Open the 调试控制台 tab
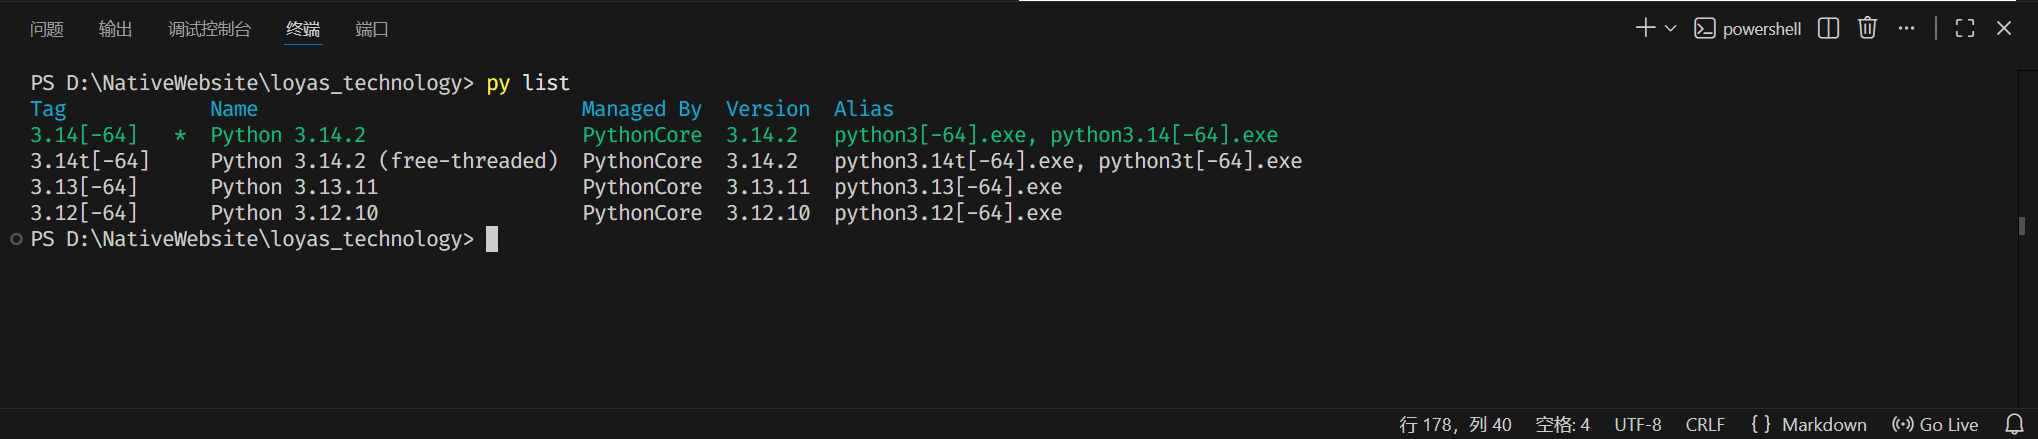 tap(209, 29)
